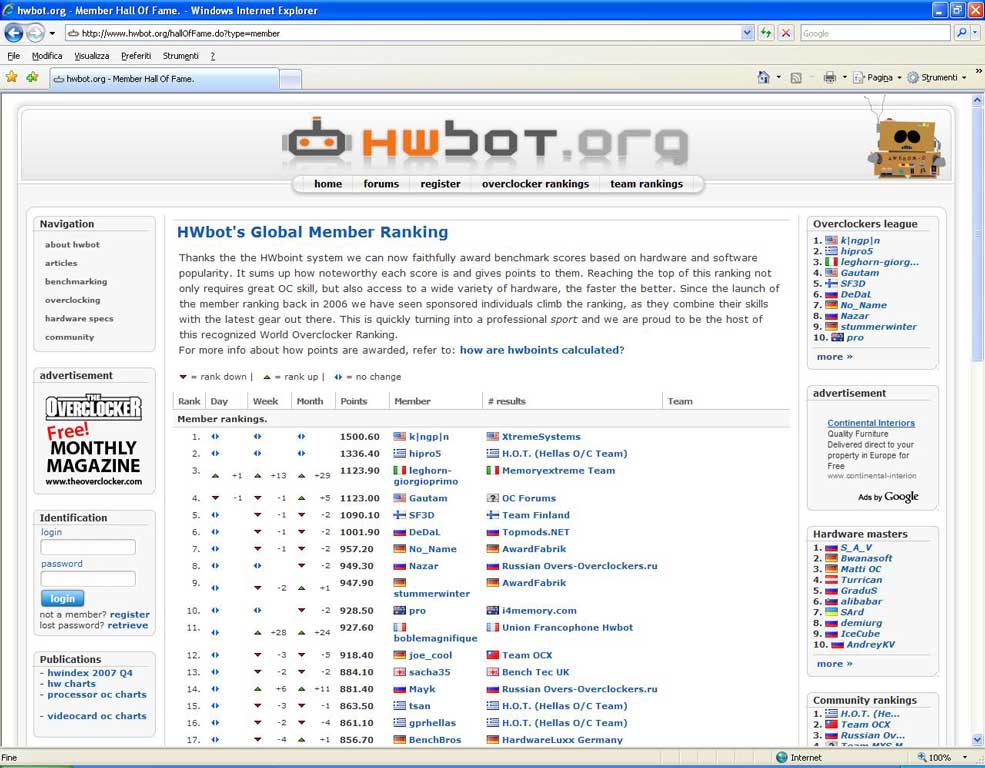Open the zoom level dropdown arrow
The image size is (985, 768).
964,757
